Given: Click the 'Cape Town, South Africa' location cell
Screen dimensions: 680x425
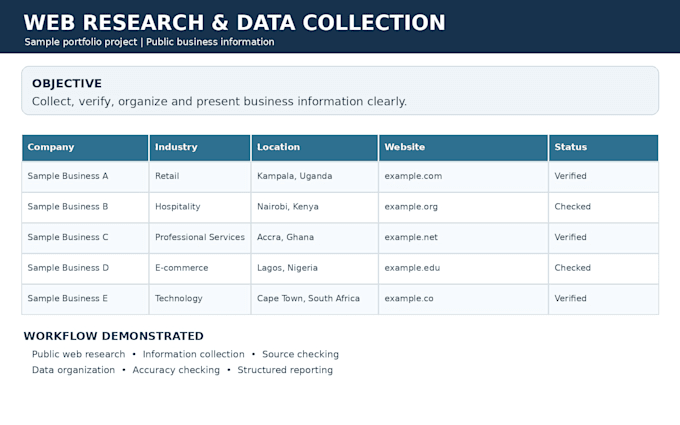Looking at the screenshot, I should click(314, 299).
